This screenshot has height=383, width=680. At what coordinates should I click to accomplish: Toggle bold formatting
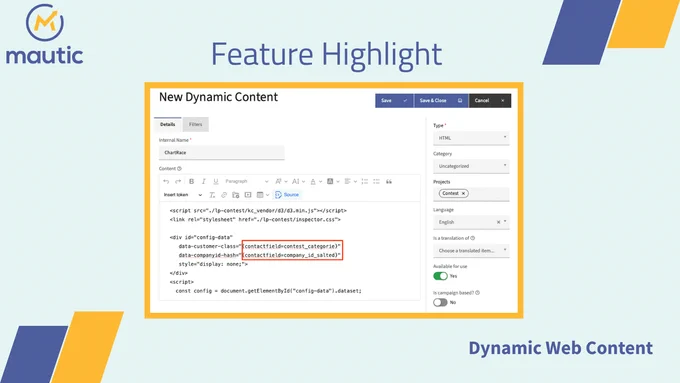click(x=191, y=181)
